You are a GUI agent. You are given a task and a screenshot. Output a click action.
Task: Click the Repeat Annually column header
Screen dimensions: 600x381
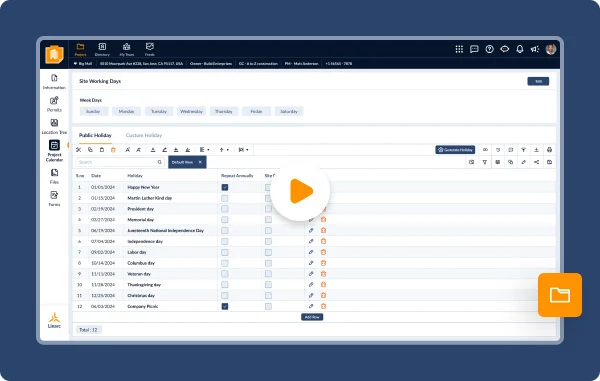coord(237,176)
